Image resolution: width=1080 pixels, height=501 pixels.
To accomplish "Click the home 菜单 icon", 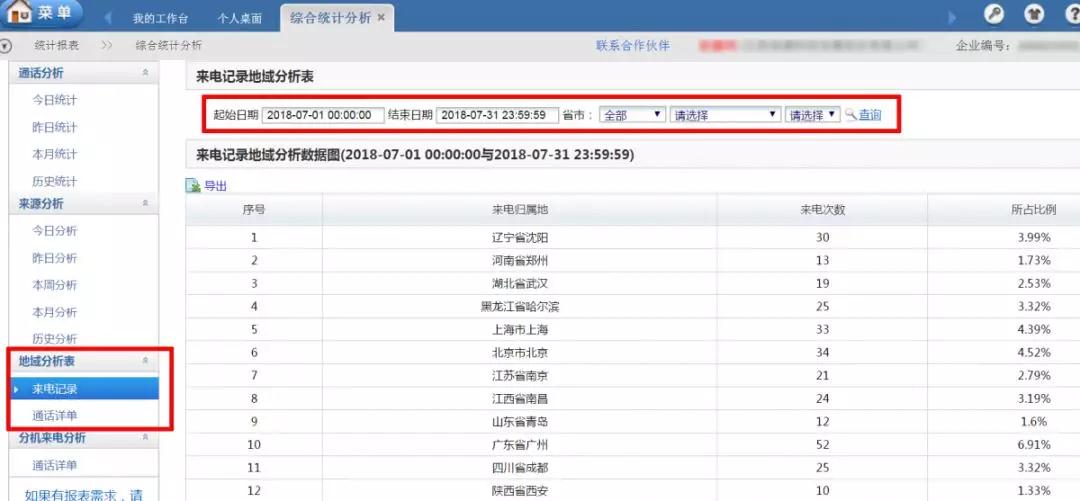I will 20,14.
